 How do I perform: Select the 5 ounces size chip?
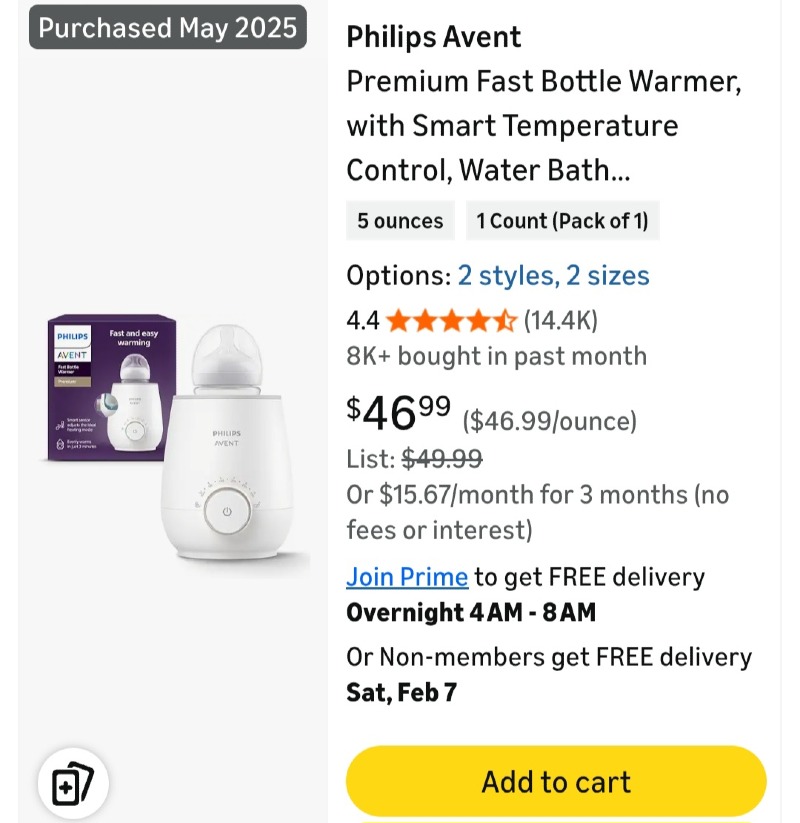[x=400, y=221]
